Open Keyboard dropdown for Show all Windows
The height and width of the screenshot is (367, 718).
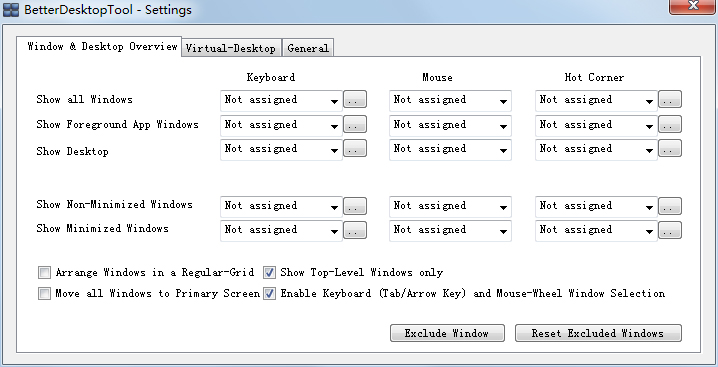pos(281,100)
